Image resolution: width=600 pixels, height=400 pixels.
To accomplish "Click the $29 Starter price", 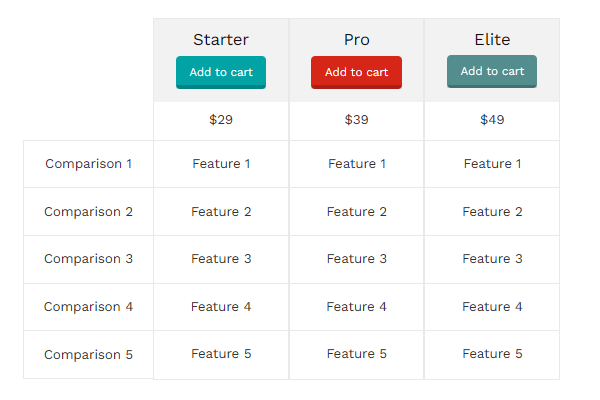I will [x=221, y=120].
